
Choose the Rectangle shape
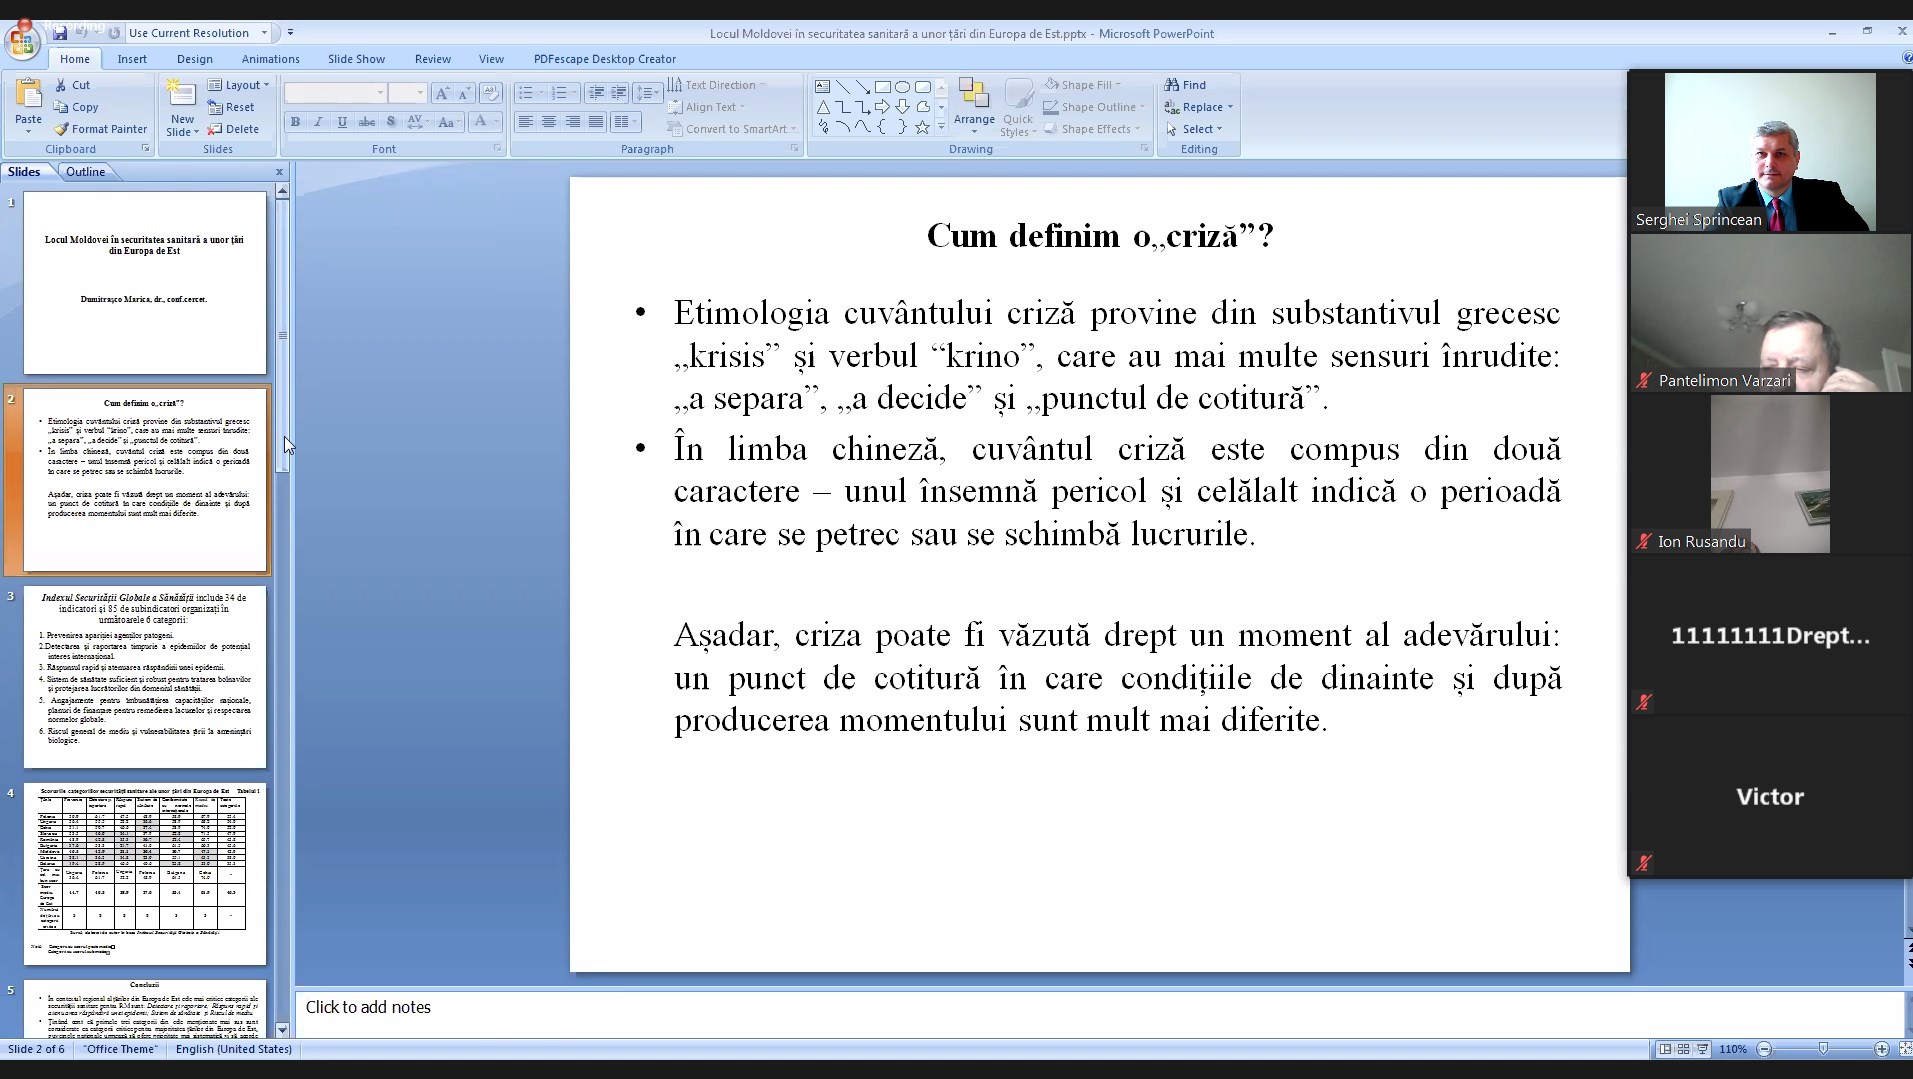882,87
